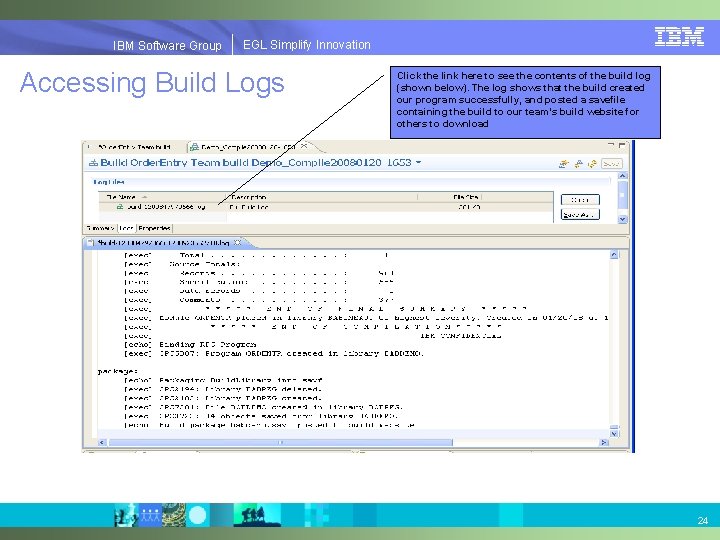Close the build log file tab

pyautogui.click(x=237, y=242)
